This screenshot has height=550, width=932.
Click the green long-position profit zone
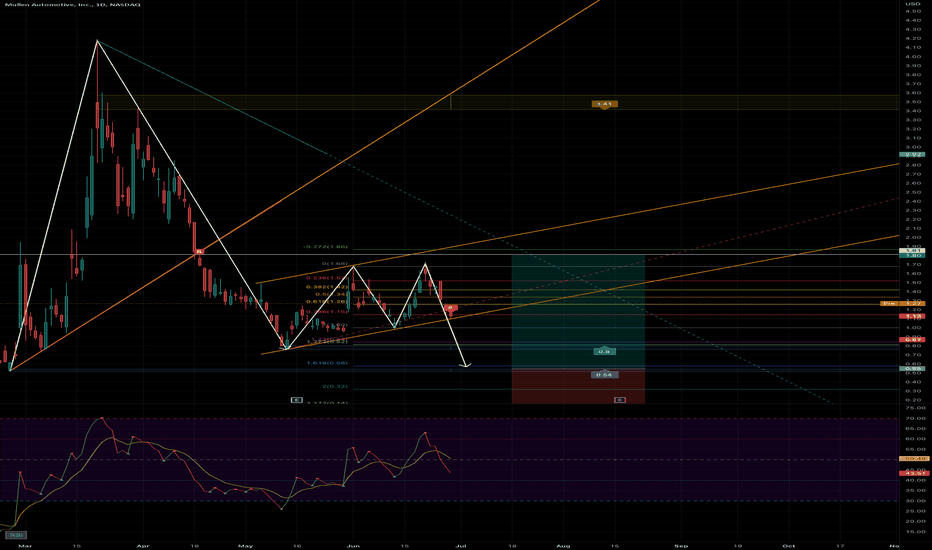578,312
